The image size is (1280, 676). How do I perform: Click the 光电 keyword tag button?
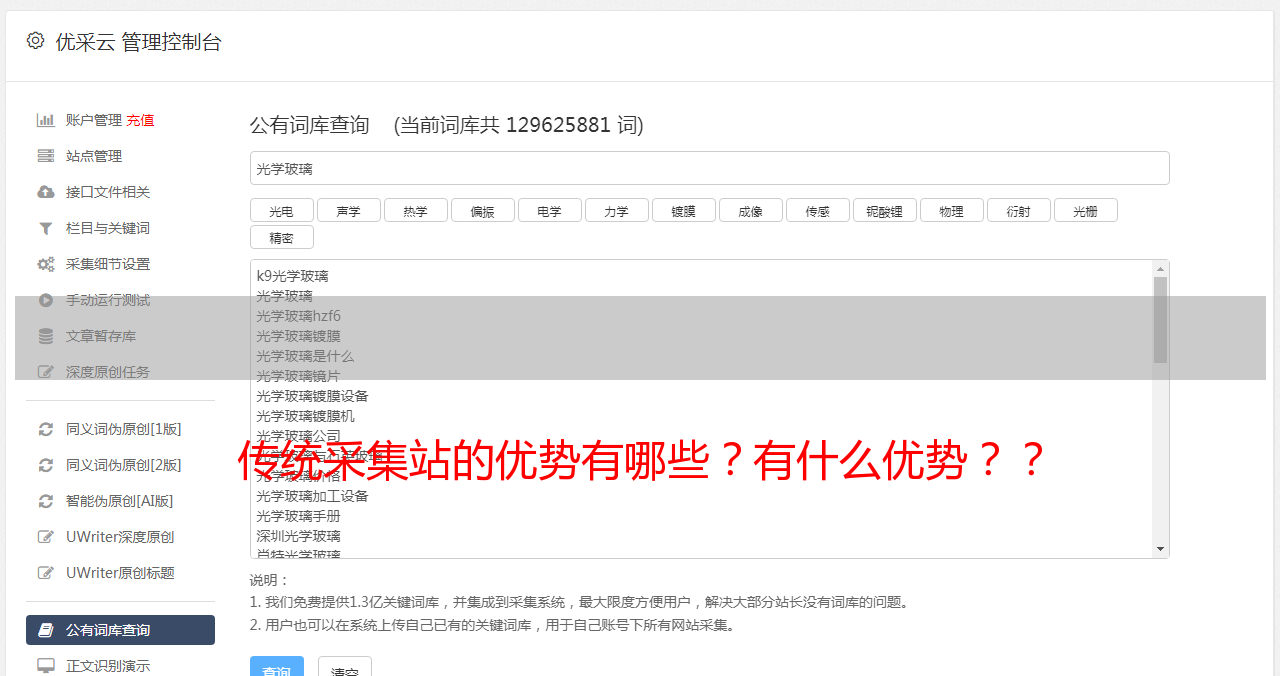pos(282,210)
